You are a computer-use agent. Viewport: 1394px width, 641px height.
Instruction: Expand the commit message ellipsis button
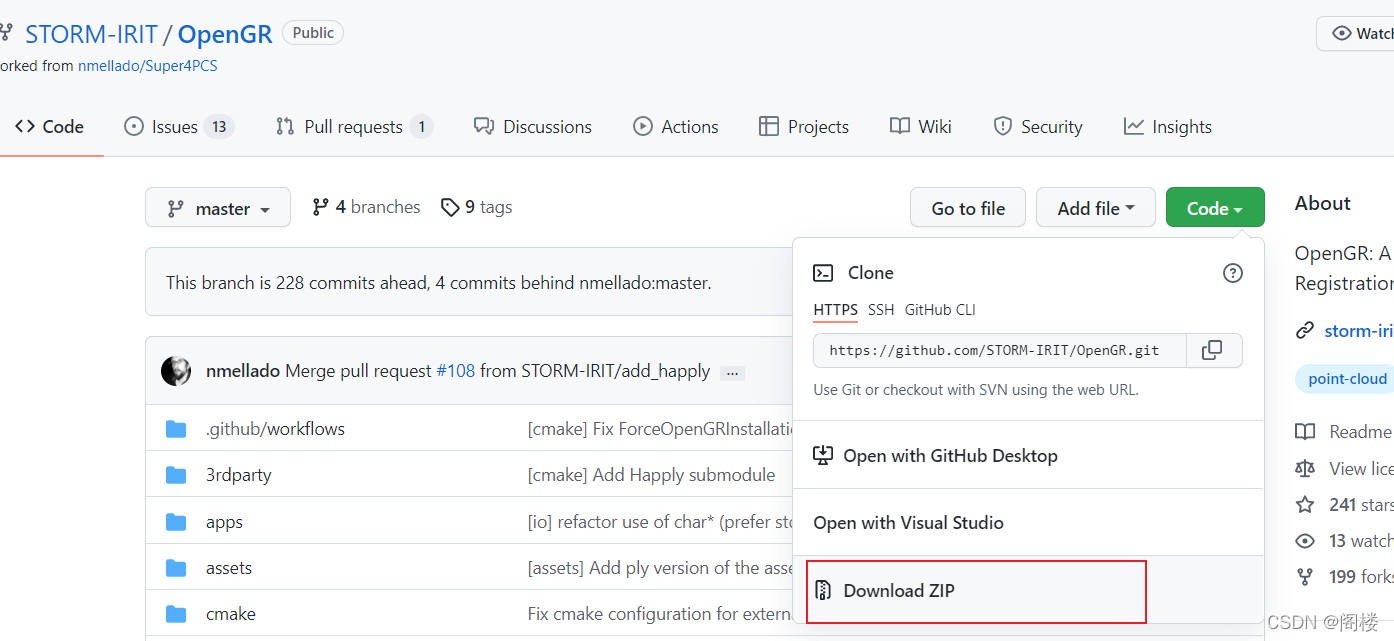coord(732,373)
